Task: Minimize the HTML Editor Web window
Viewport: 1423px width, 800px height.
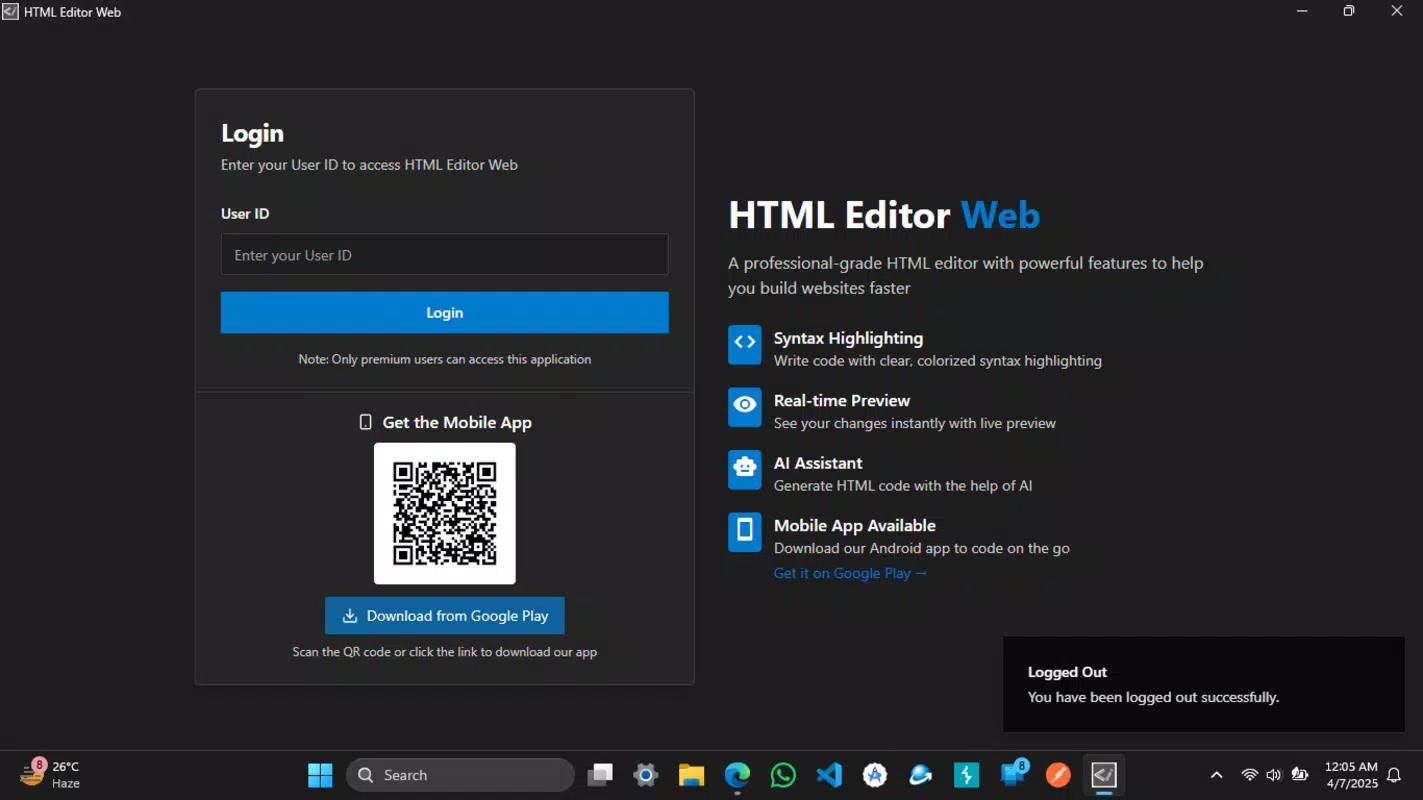Action: 1302,11
